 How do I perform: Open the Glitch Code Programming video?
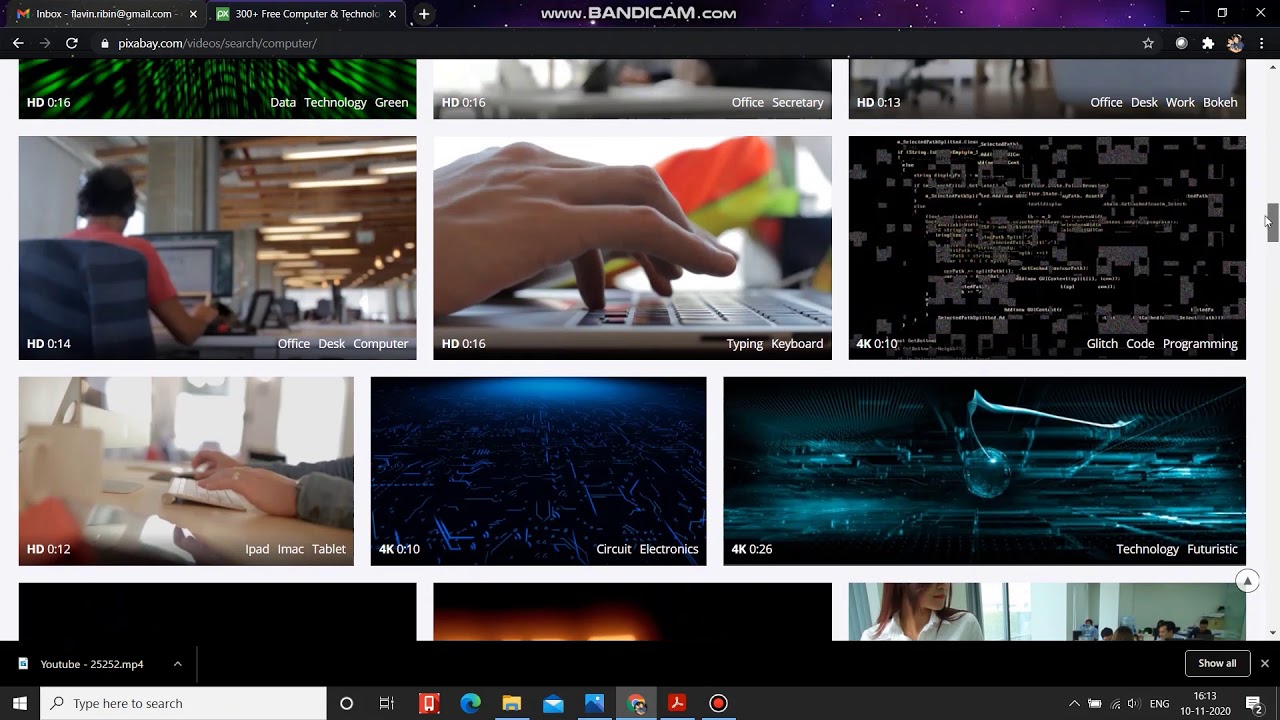(x=1047, y=248)
